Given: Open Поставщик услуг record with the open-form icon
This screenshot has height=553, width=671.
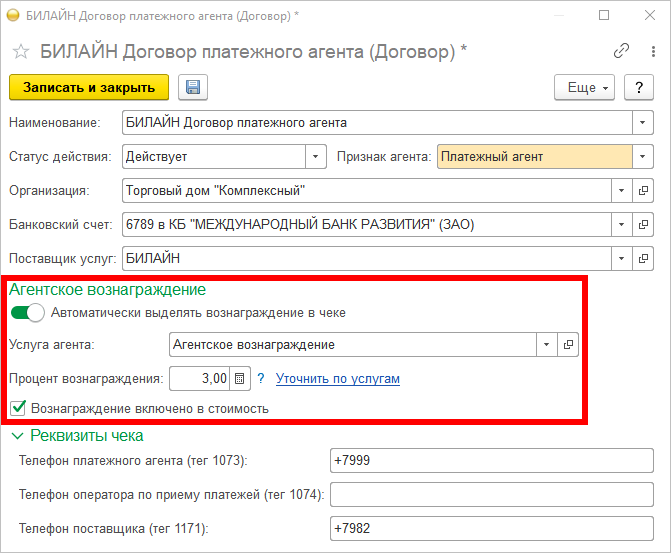Looking at the screenshot, I should [x=643, y=259].
